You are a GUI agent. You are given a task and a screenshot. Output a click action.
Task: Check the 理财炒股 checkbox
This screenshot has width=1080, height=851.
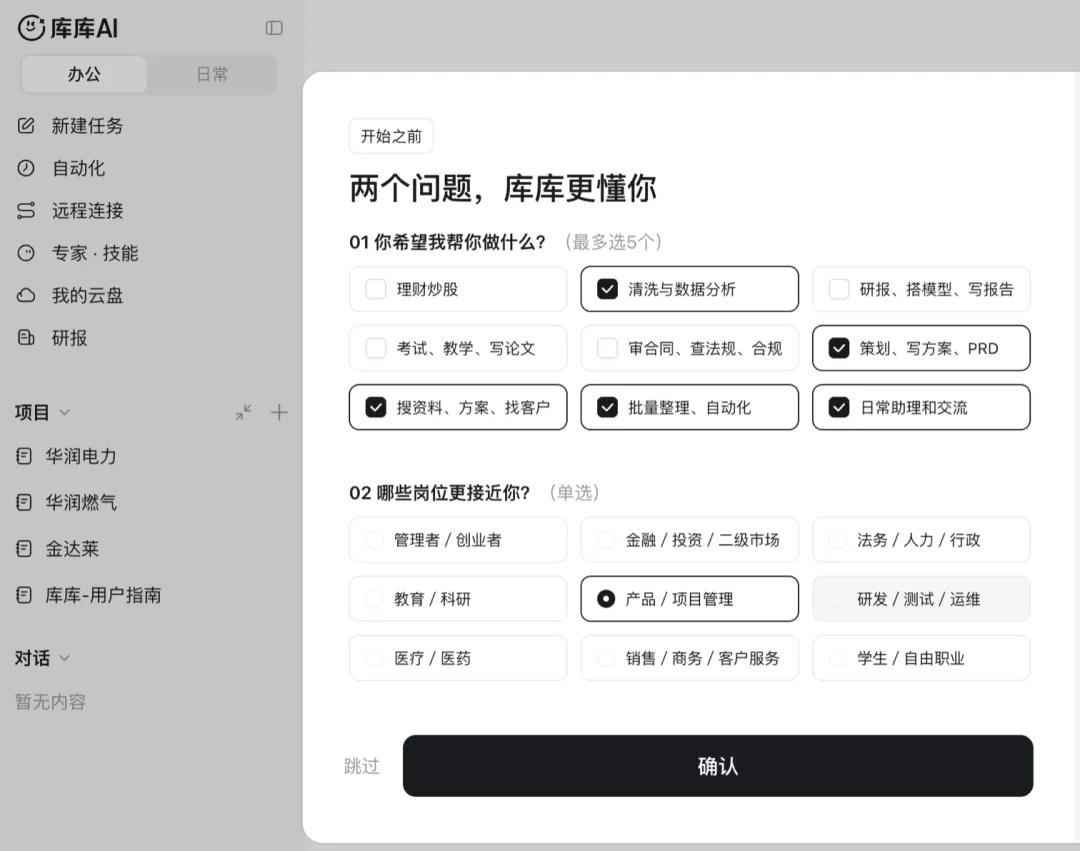[375, 289]
